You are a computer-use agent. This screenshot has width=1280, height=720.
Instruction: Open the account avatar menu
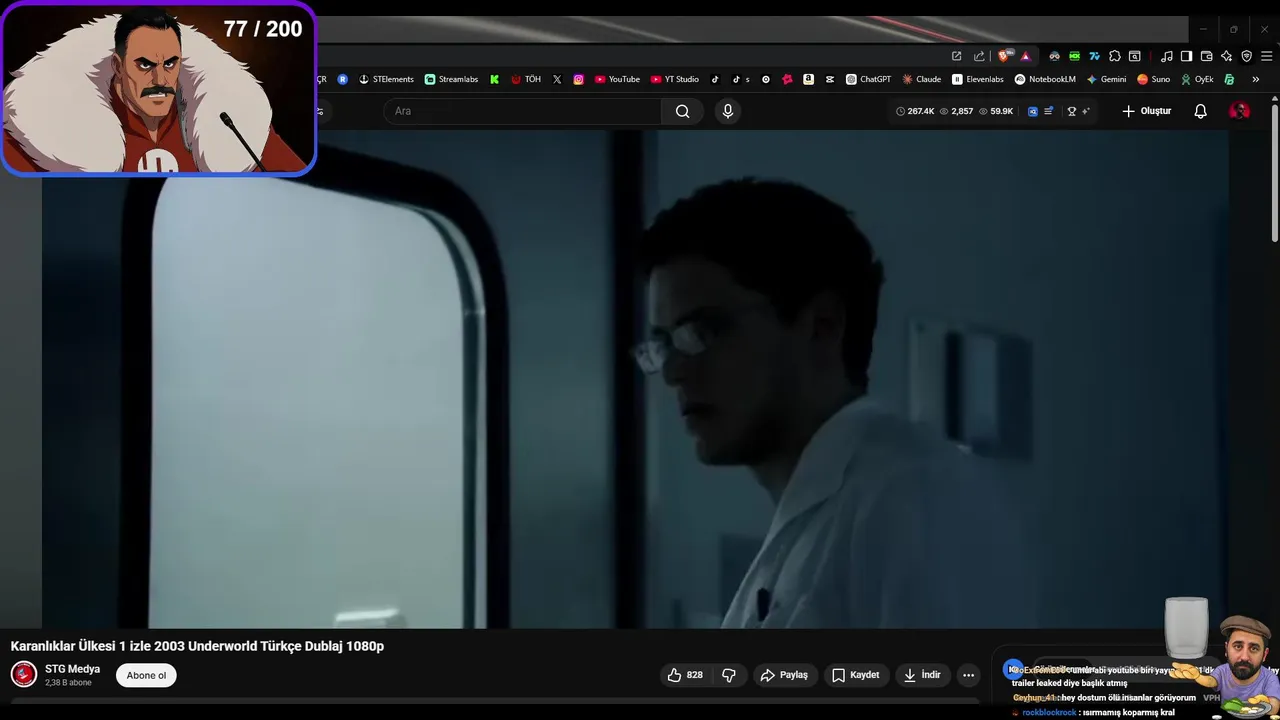[1239, 111]
